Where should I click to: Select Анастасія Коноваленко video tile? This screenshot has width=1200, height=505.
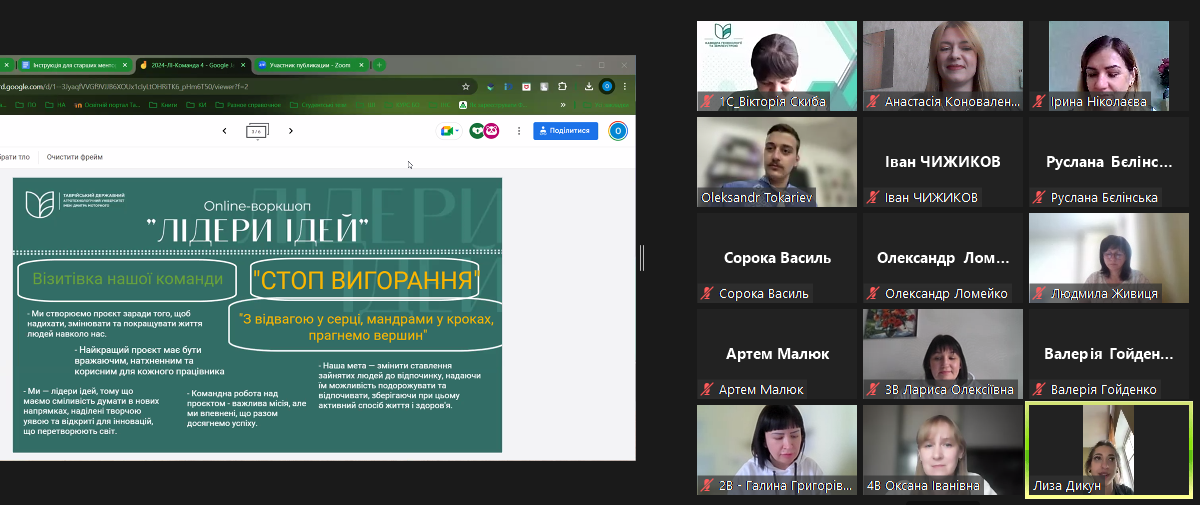943,66
